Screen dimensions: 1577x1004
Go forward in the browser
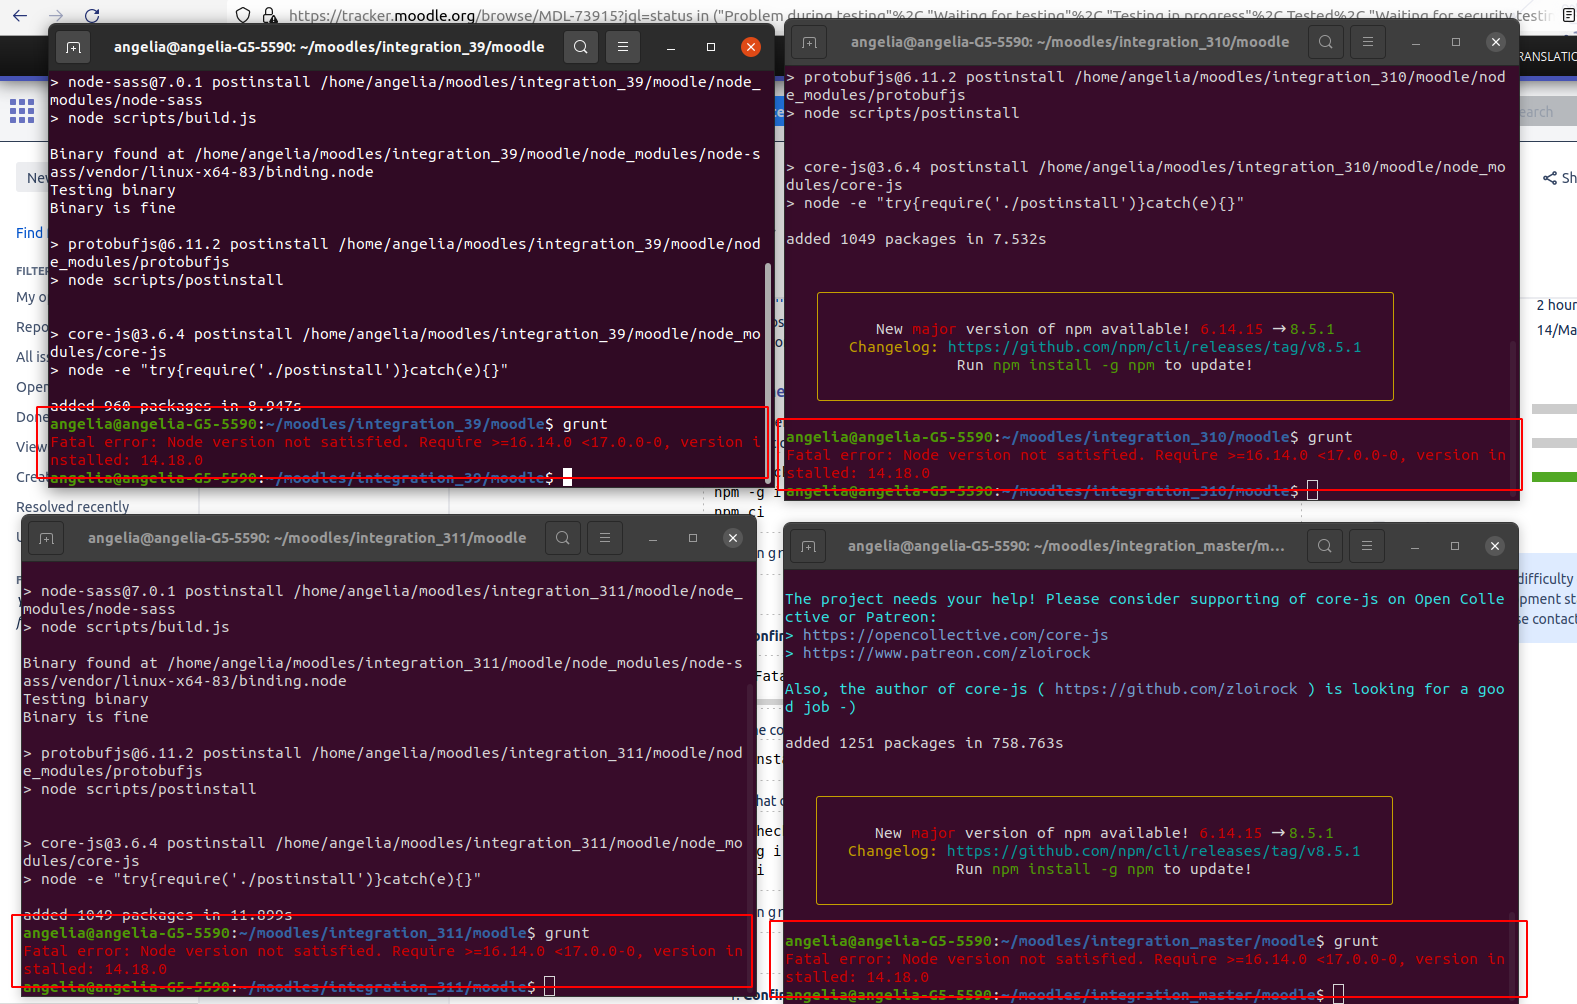(x=56, y=15)
